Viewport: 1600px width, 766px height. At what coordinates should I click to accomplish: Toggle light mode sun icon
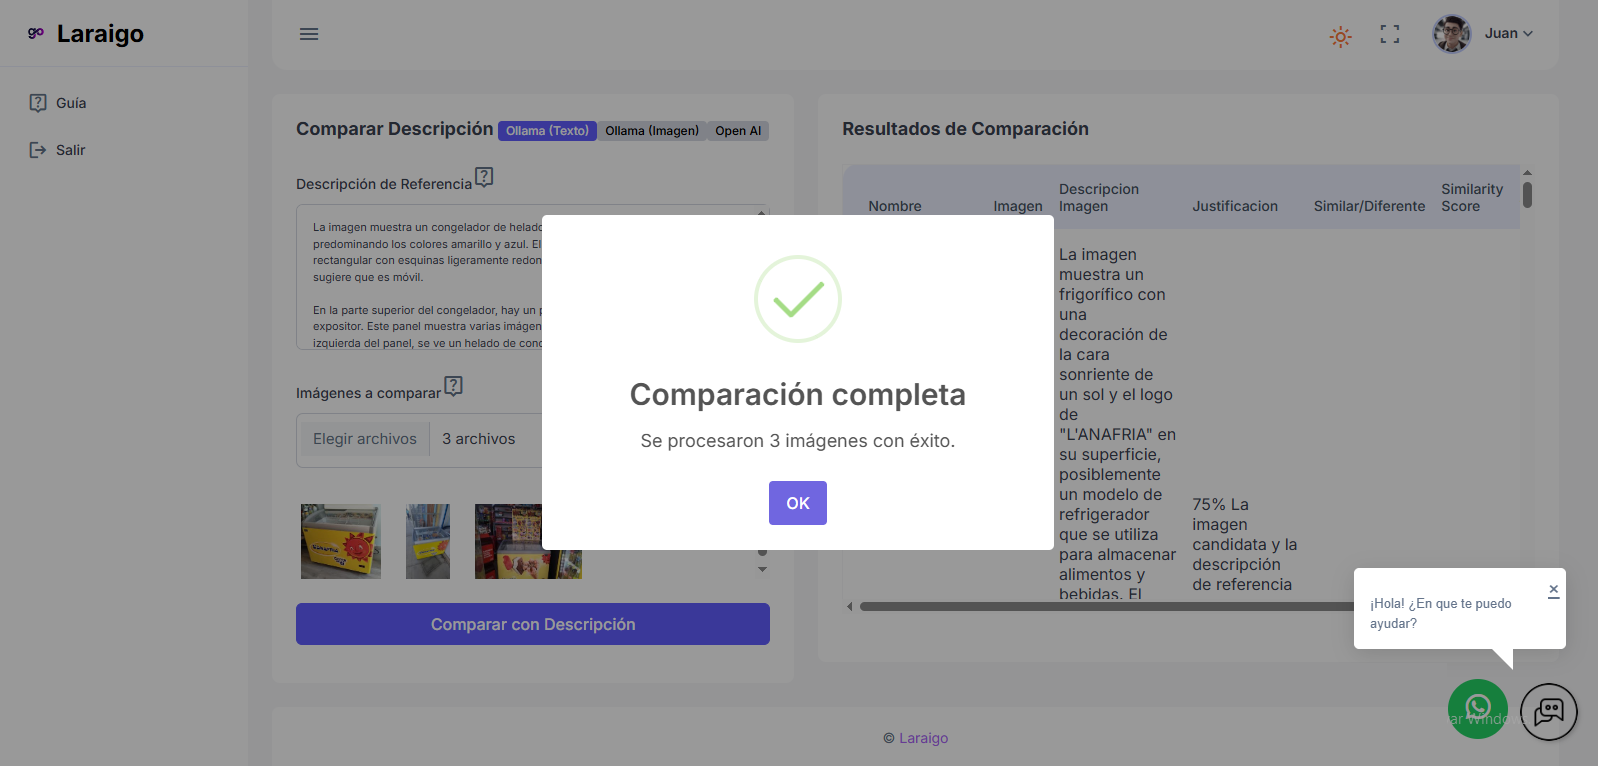point(1340,37)
